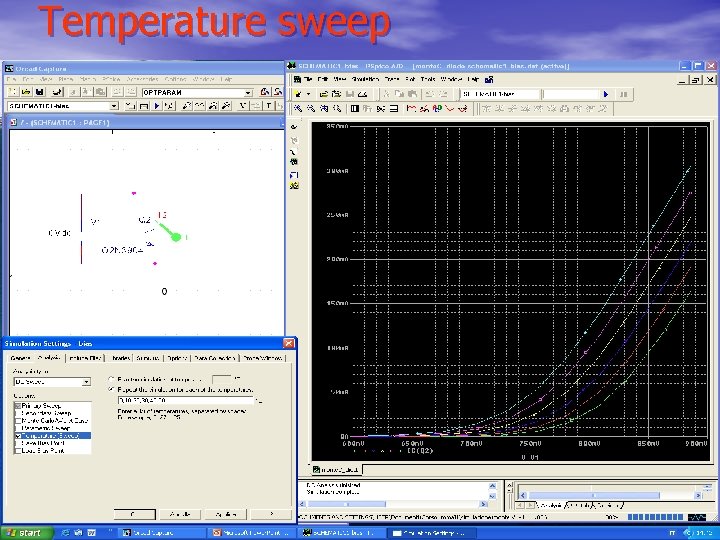The image size is (720, 540).
Task: Toggle the Primary Sweep checkbox
Action: click(18, 406)
